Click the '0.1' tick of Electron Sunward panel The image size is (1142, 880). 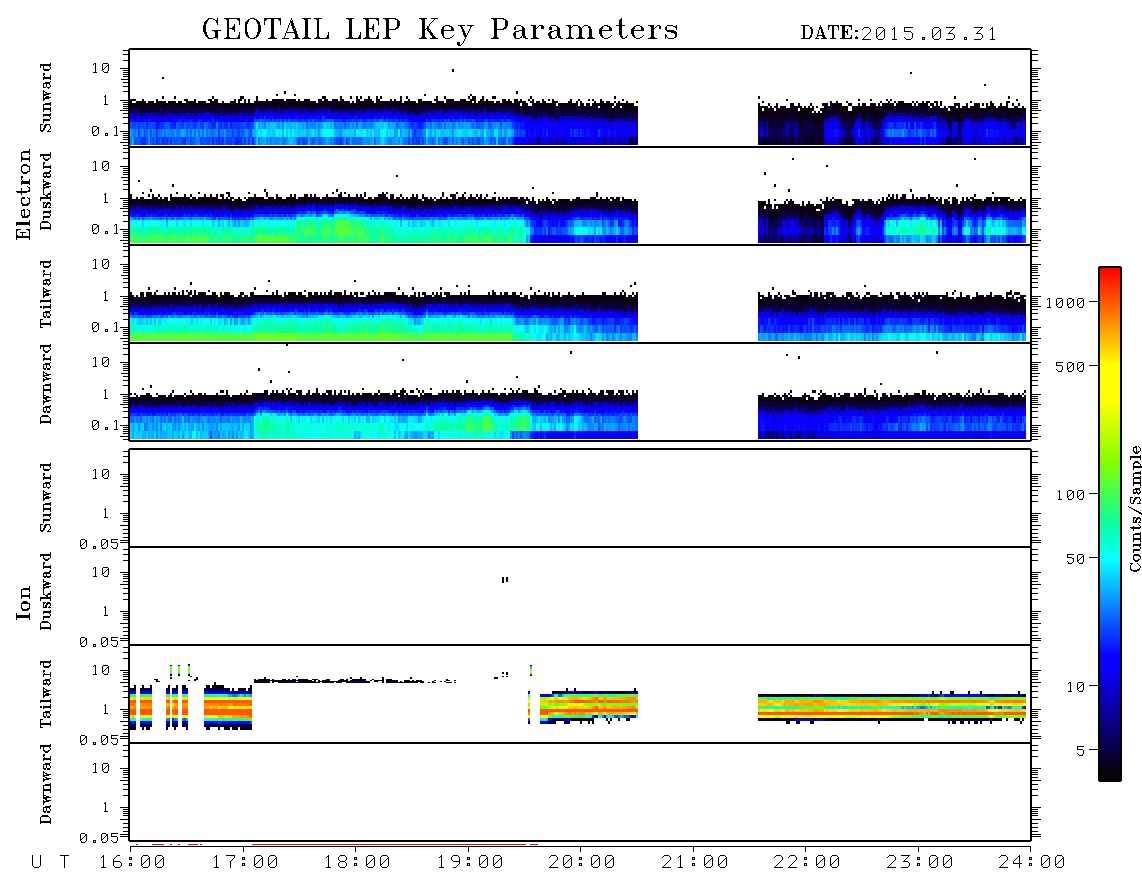click(105, 132)
